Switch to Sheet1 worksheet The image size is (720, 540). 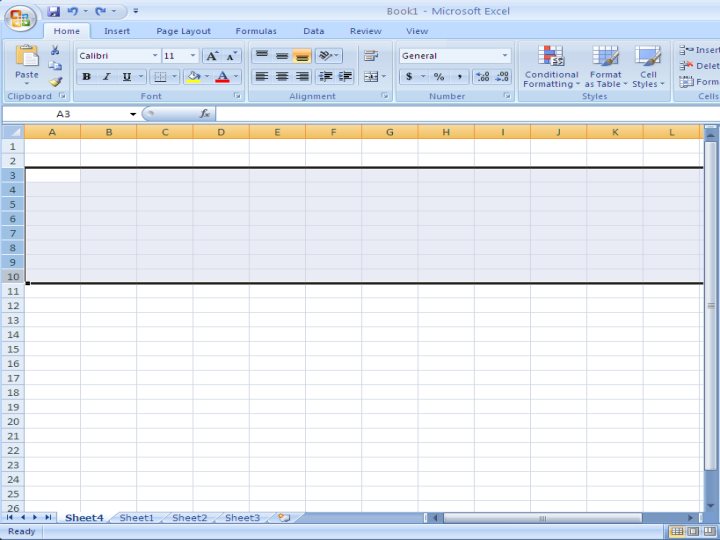(x=136, y=518)
